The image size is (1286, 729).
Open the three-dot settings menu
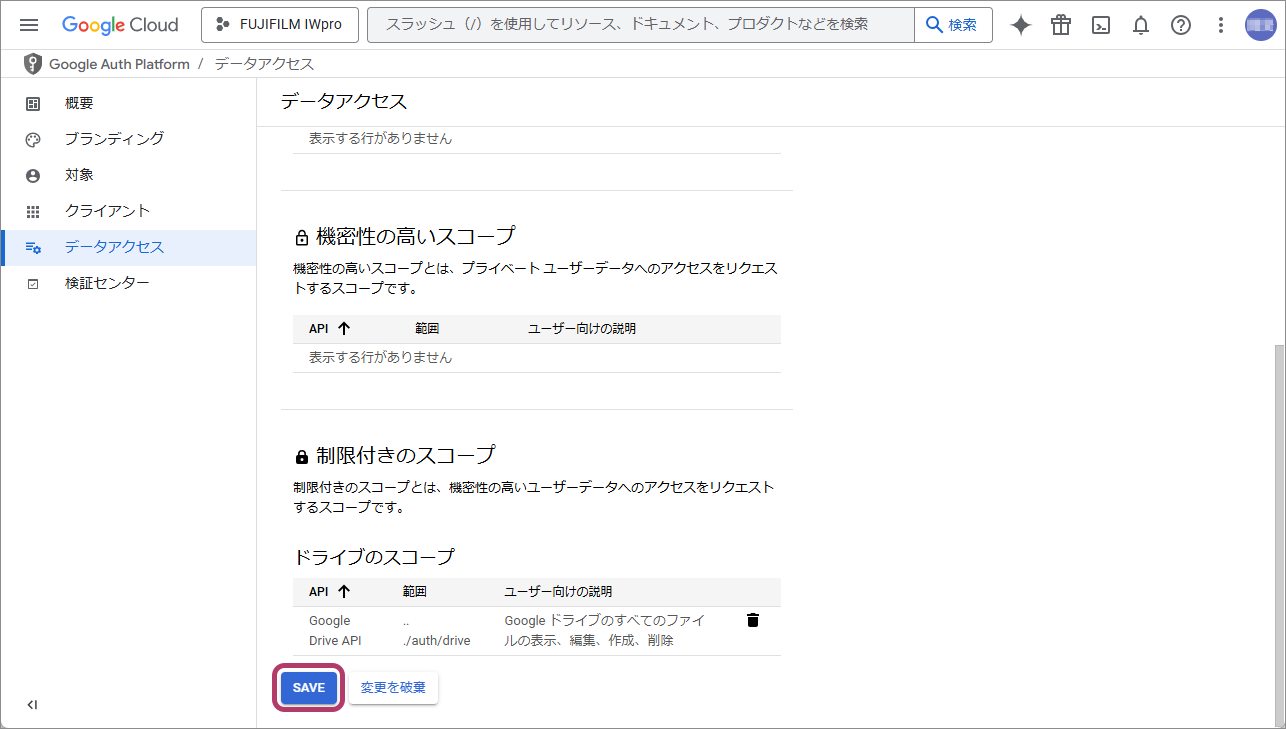[1220, 25]
